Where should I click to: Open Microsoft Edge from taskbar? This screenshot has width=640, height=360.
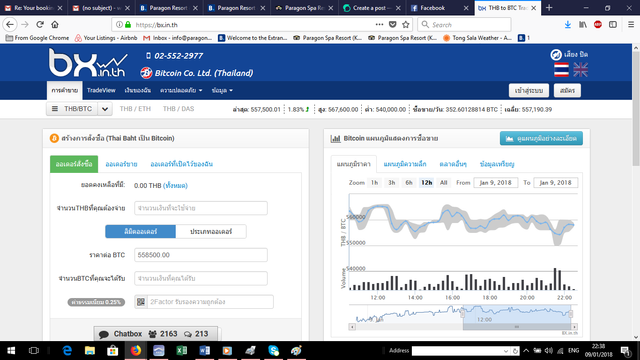click(x=67, y=351)
